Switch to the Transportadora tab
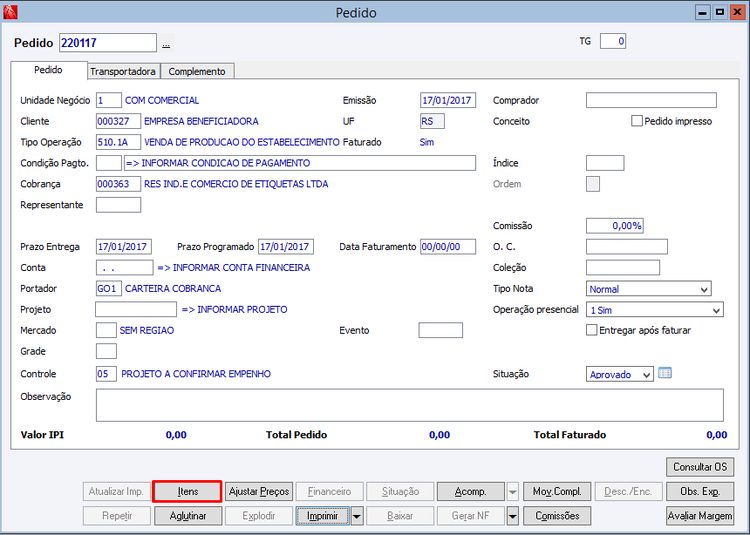This screenshot has height=535, width=750. tap(123, 71)
